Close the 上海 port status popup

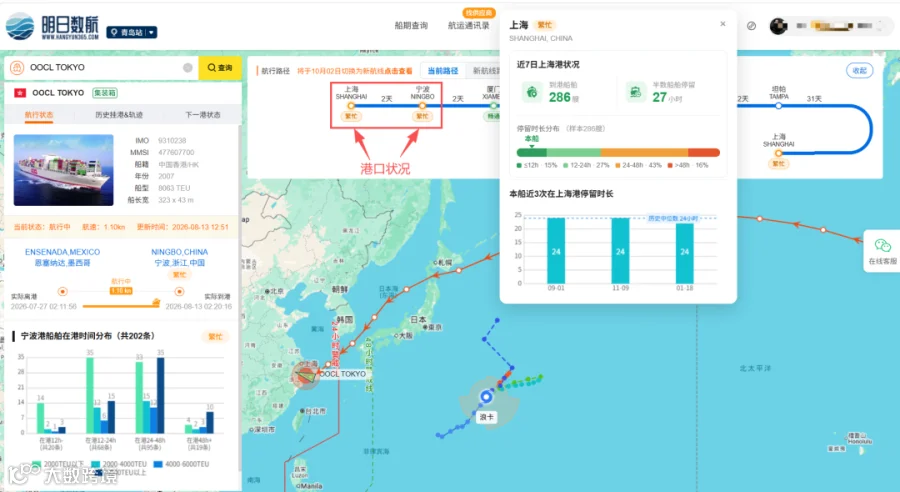pyautogui.click(x=723, y=24)
